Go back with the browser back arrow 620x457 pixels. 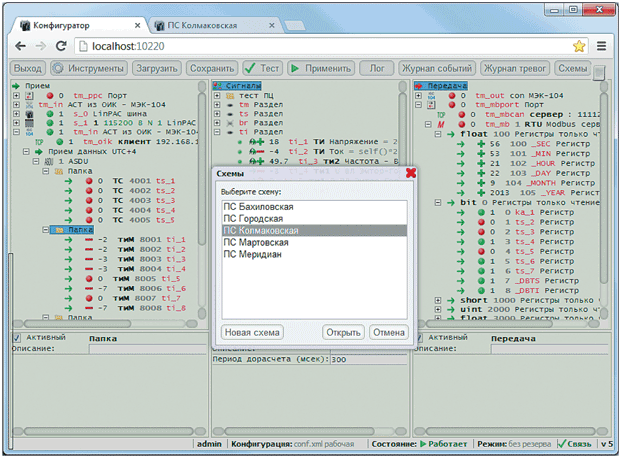[21, 46]
